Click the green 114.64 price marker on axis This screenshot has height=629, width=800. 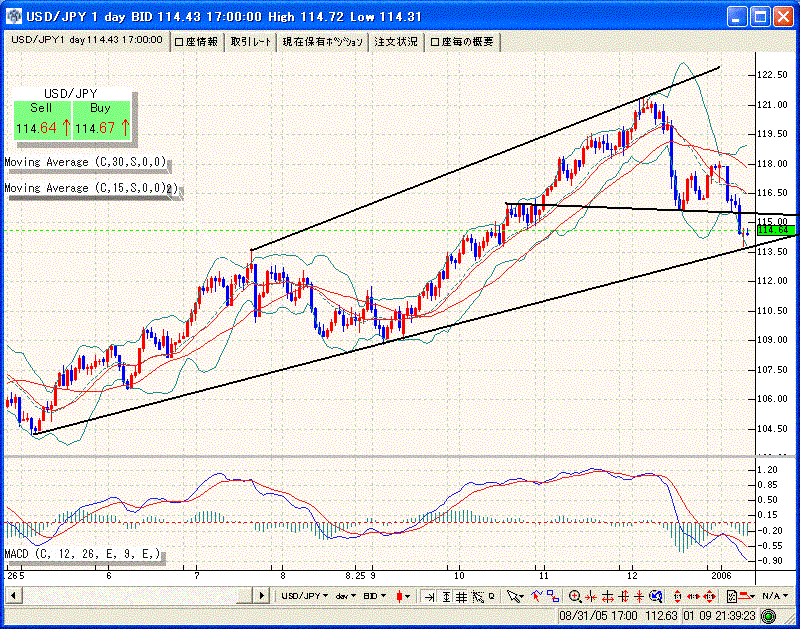pyautogui.click(x=776, y=231)
